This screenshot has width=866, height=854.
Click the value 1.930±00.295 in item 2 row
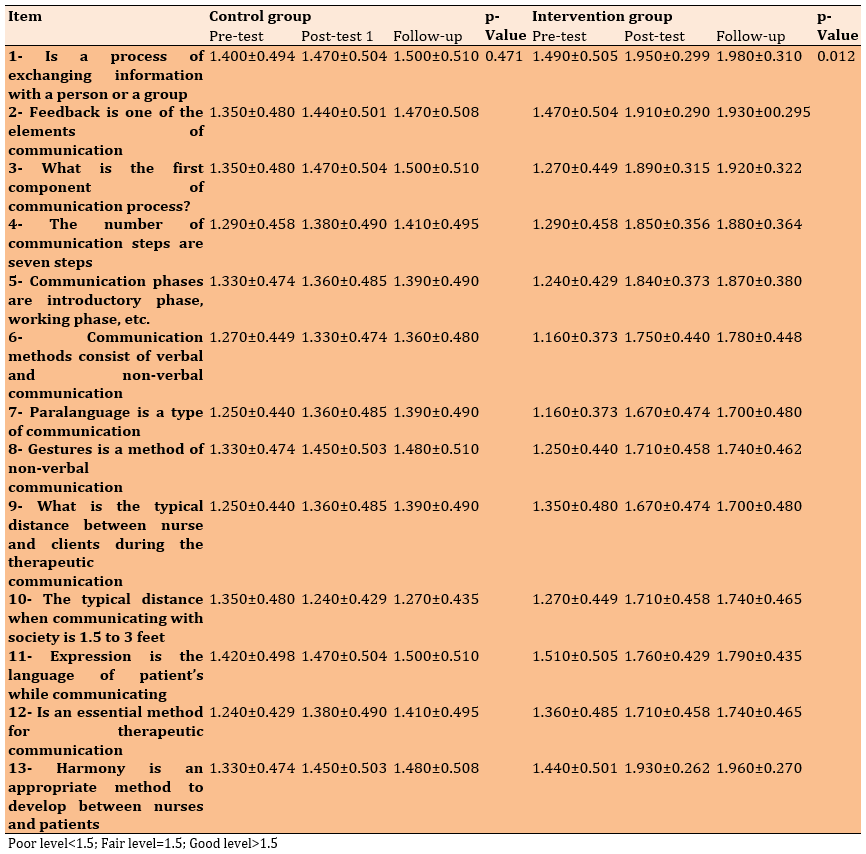pos(763,112)
